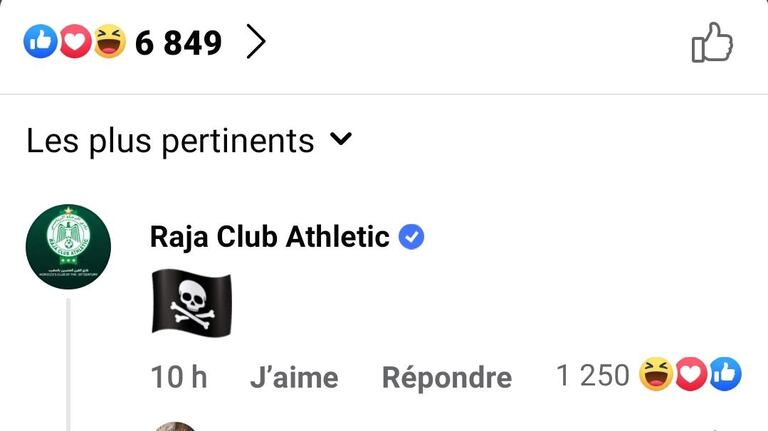Open the 6 849 reactions count
768x431 pixels.
(178, 43)
